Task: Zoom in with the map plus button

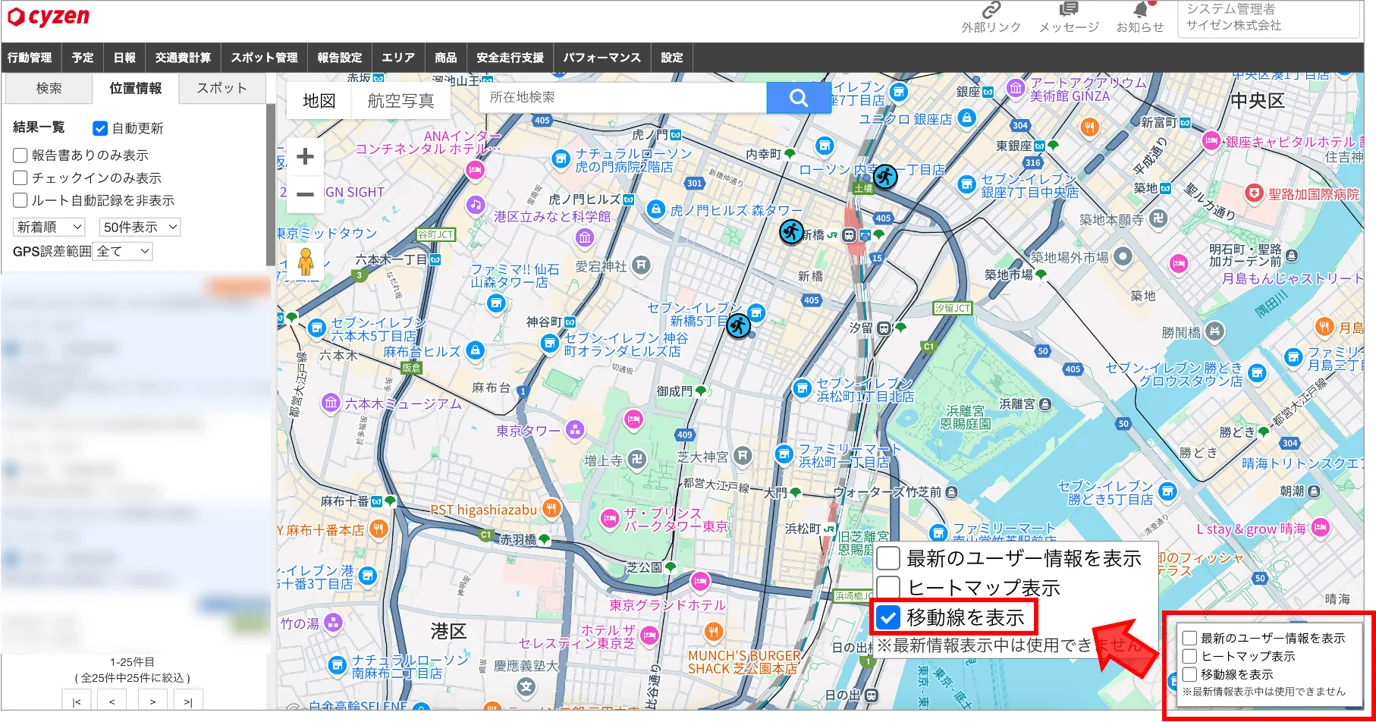Action: click(305, 157)
